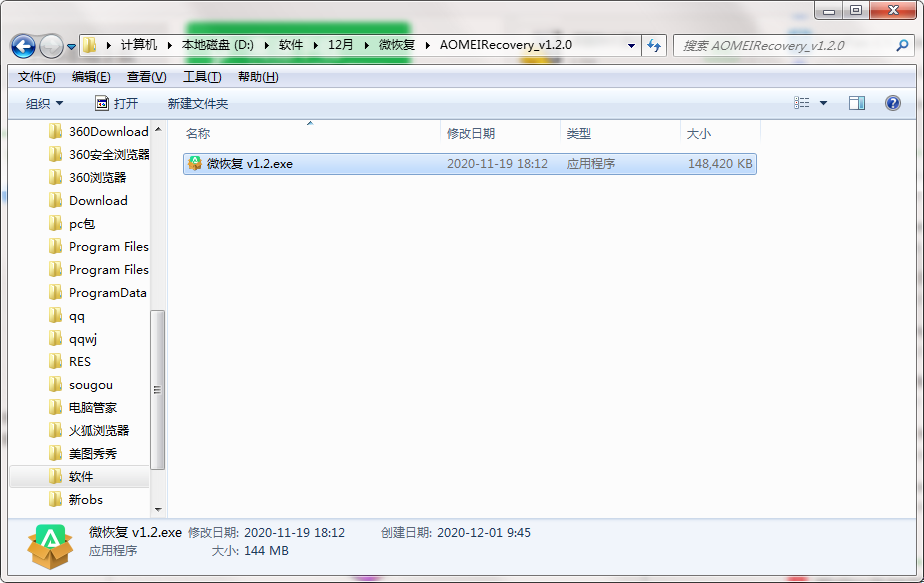Select the RES folder in the tree

[80, 362]
